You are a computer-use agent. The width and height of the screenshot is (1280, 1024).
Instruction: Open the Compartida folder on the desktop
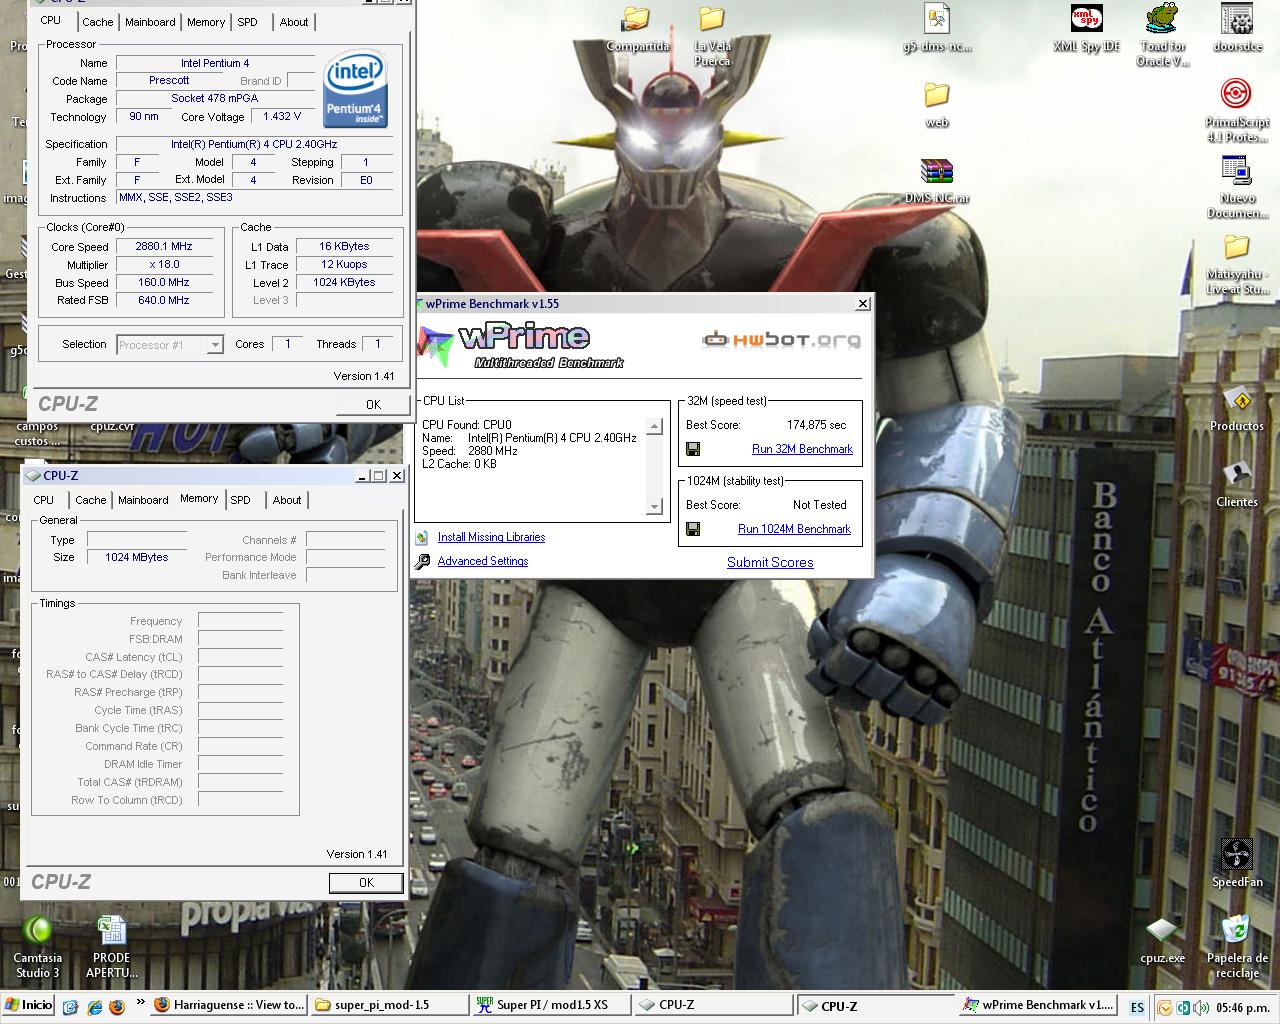tap(637, 30)
